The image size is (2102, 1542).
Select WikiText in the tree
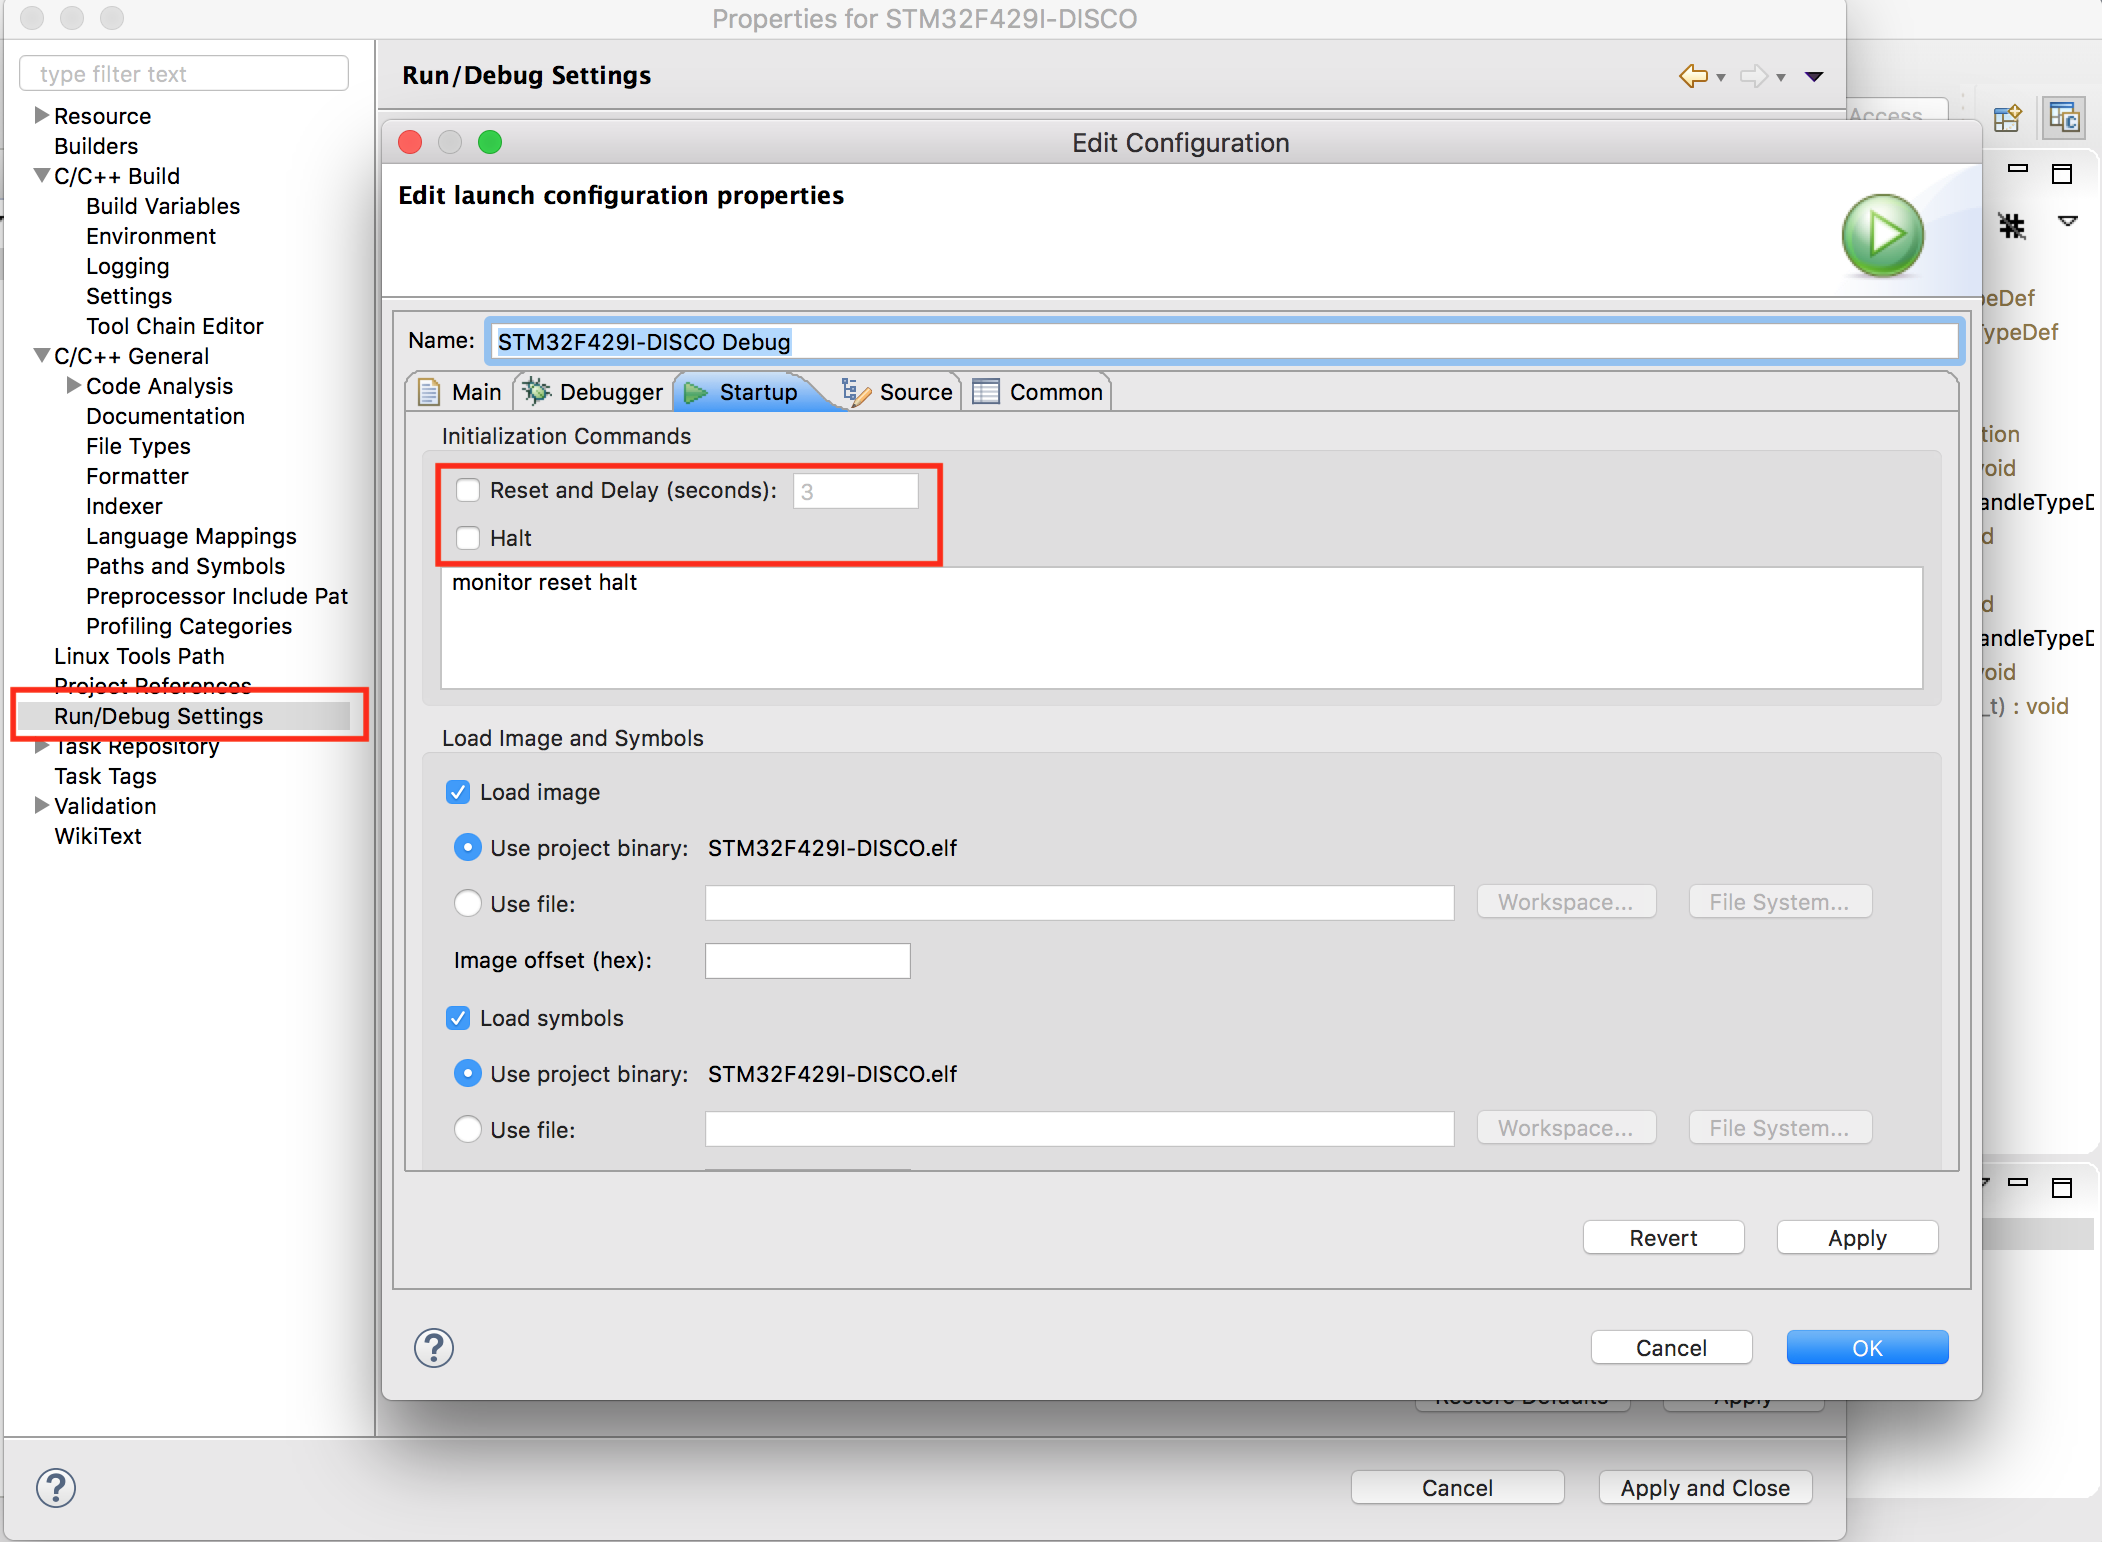pos(98,836)
